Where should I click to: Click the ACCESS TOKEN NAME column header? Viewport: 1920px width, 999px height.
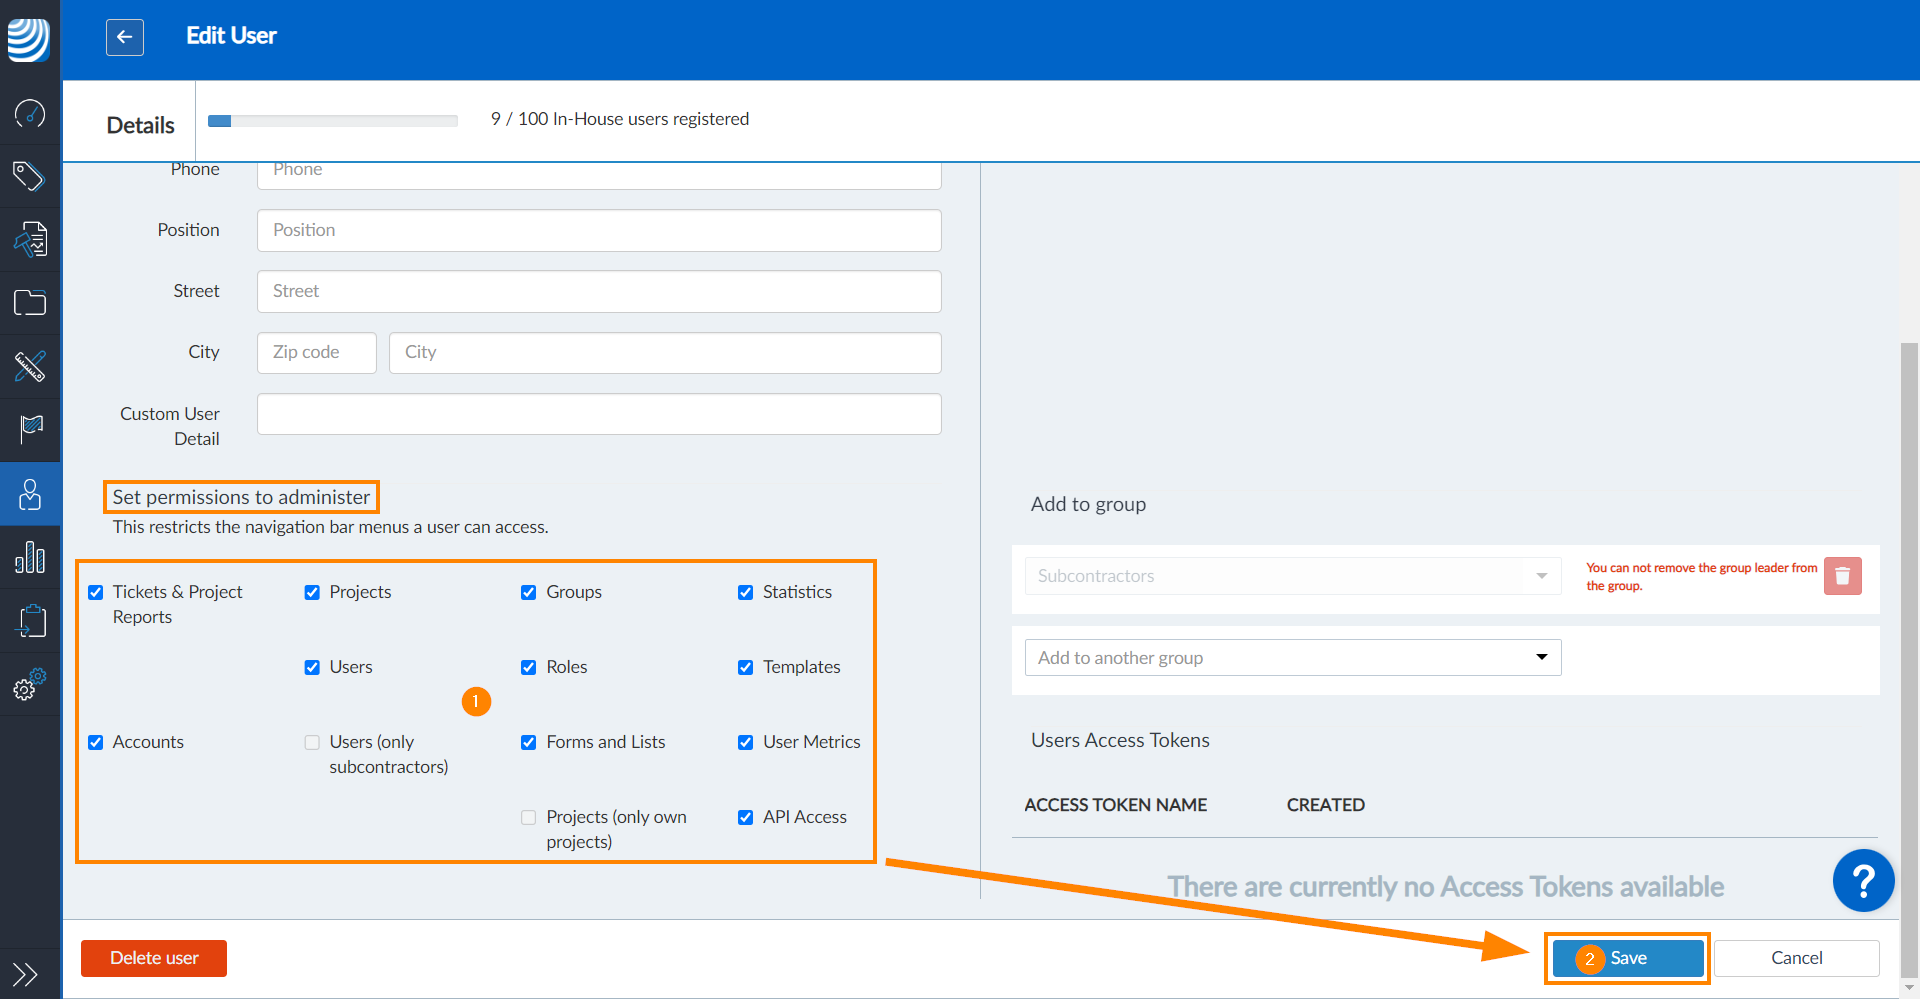click(x=1115, y=805)
